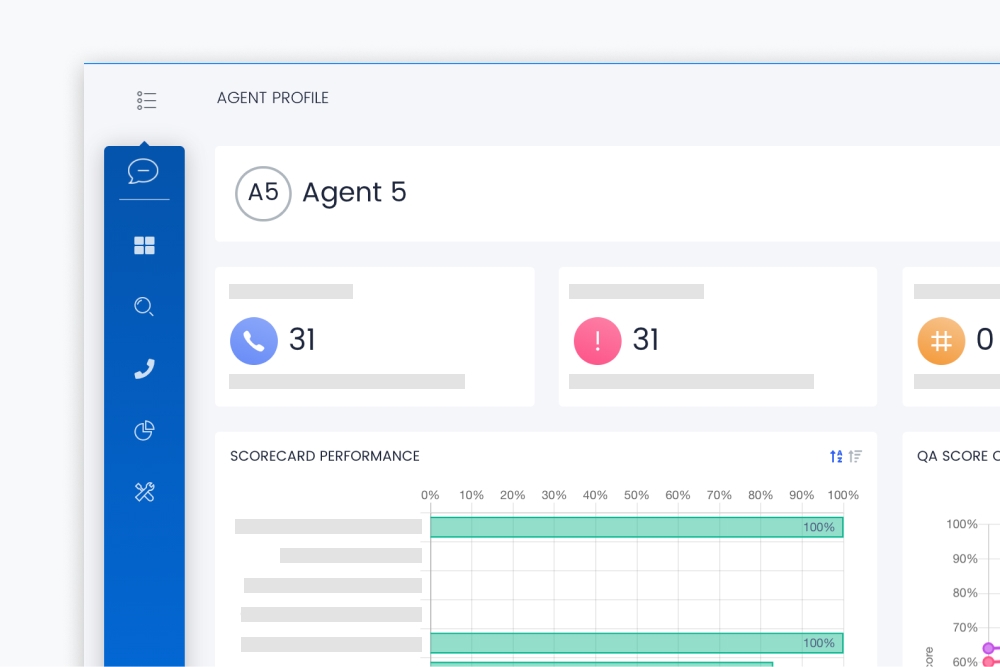Image resolution: width=1000 pixels, height=667 pixels.
Task: Click the SCORECARD PERFORMANCE heading
Action: coord(325,456)
